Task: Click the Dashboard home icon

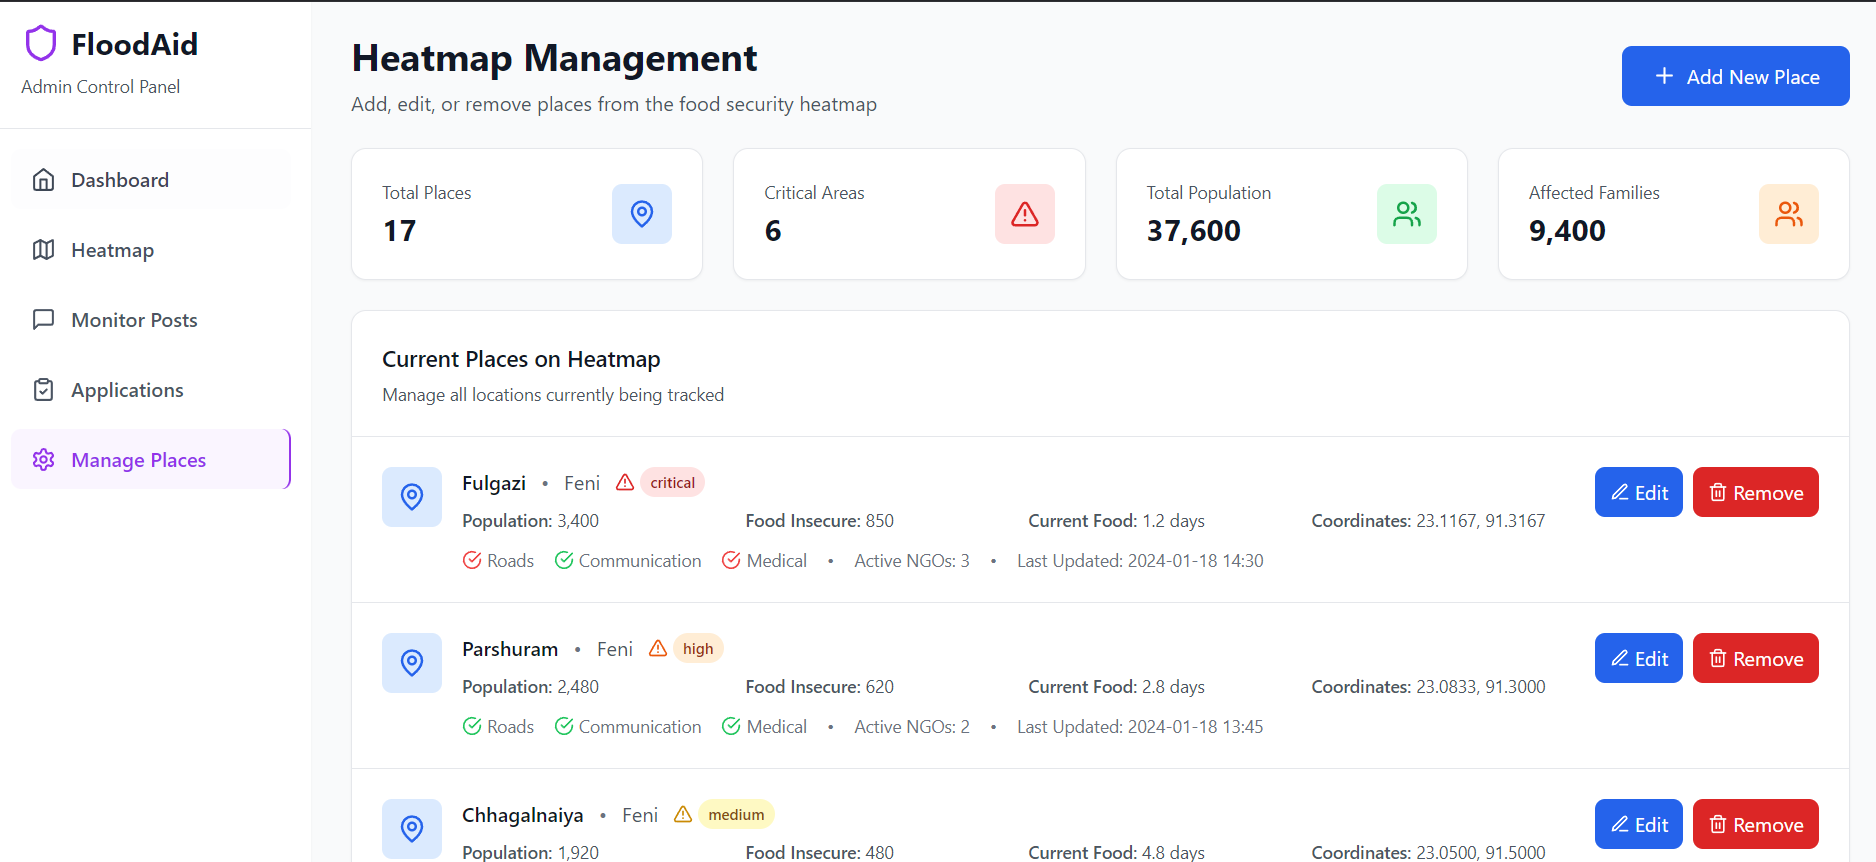Action: [43, 180]
